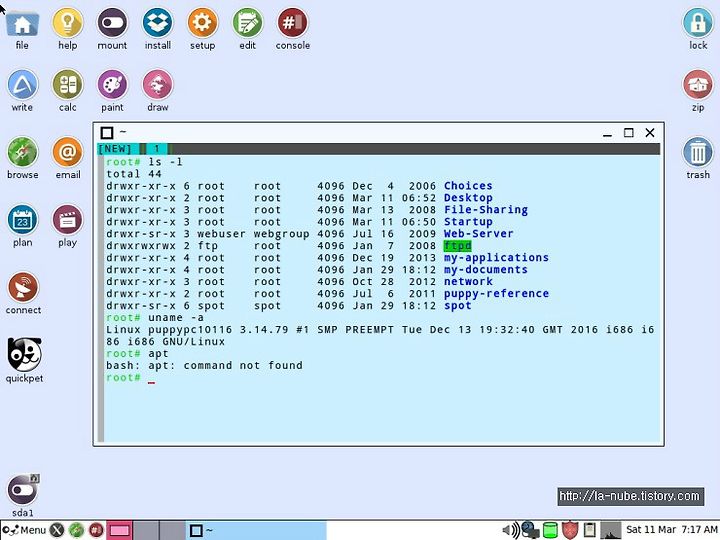Launch the browse web browser icon
The image size is (720, 540).
(x=22, y=152)
